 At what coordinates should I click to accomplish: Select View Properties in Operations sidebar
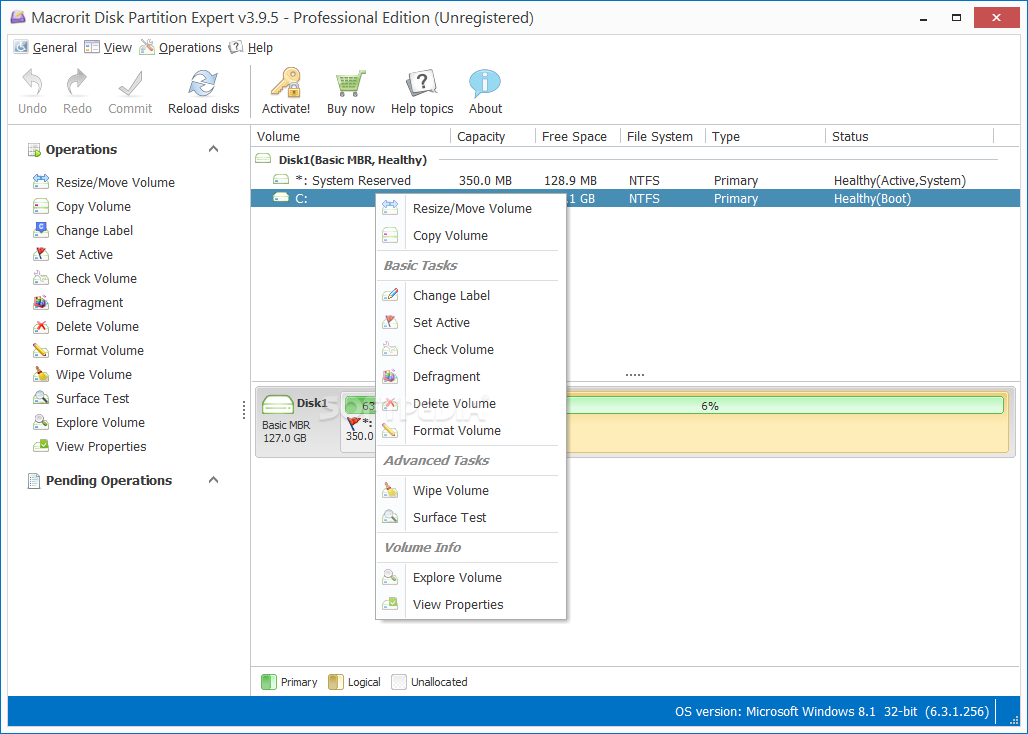[89, 446]
